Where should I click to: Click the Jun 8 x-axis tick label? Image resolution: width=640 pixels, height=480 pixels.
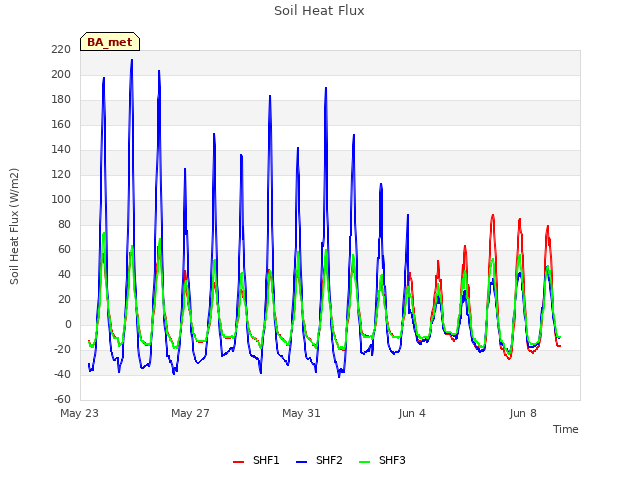[x=523, y=413]
